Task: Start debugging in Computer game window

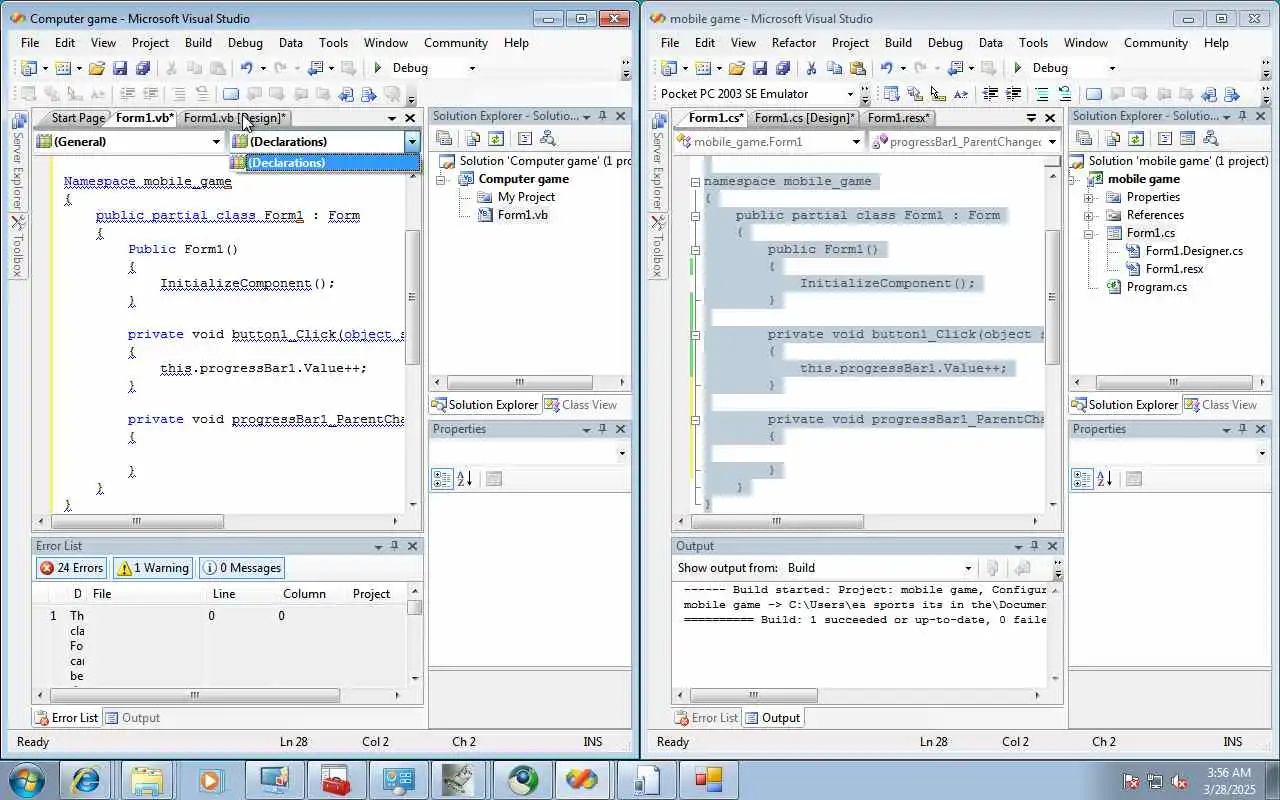Action: click(378, 68)
